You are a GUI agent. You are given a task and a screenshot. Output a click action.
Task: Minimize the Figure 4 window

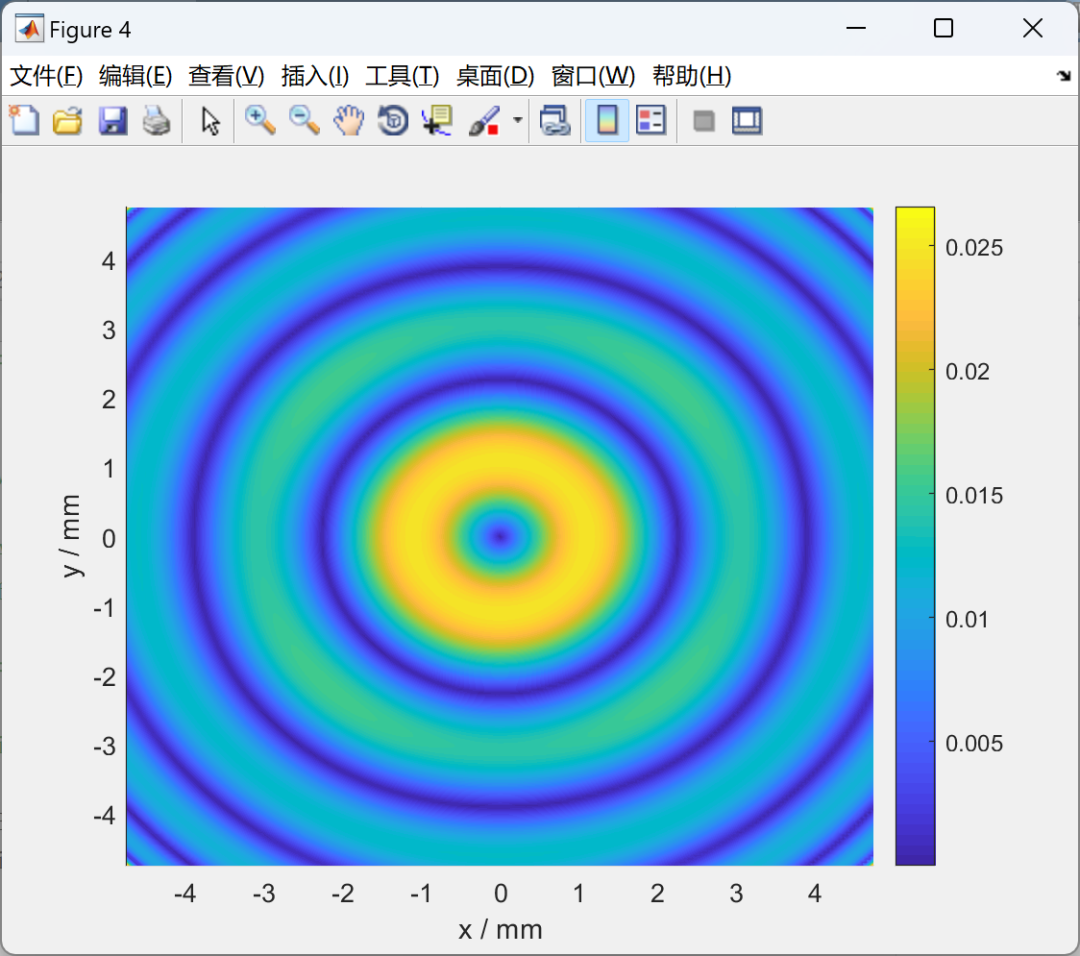(x=855, y=28)
